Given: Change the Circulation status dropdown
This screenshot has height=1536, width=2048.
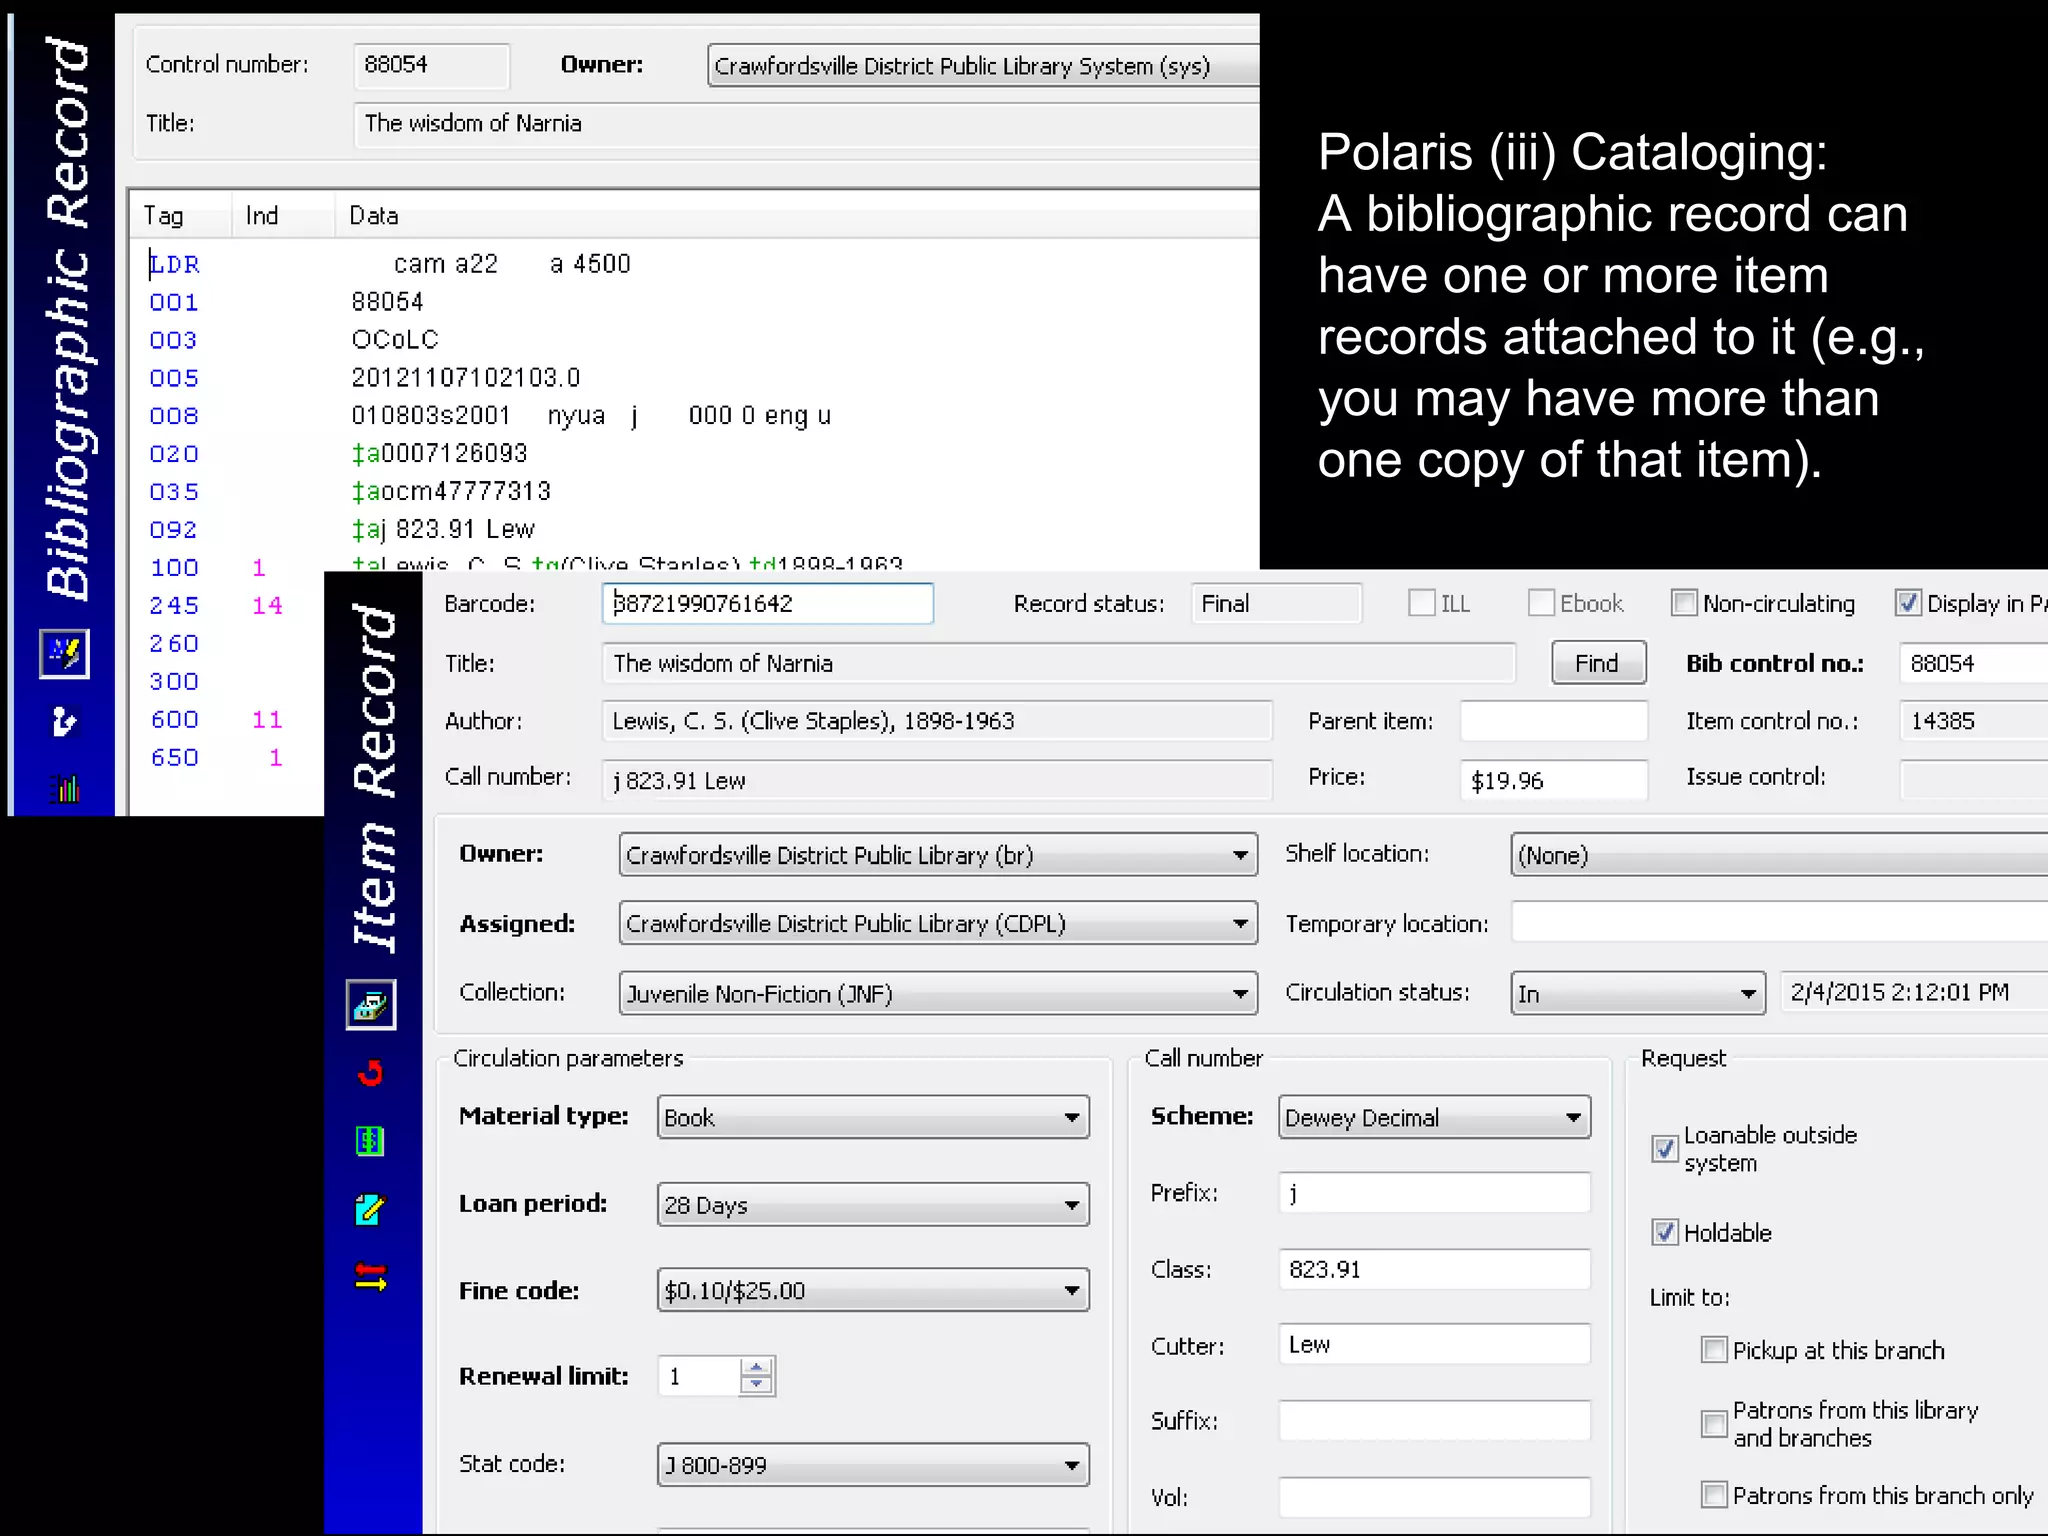Looking at the screenshot, I should tap(1638, 993).
